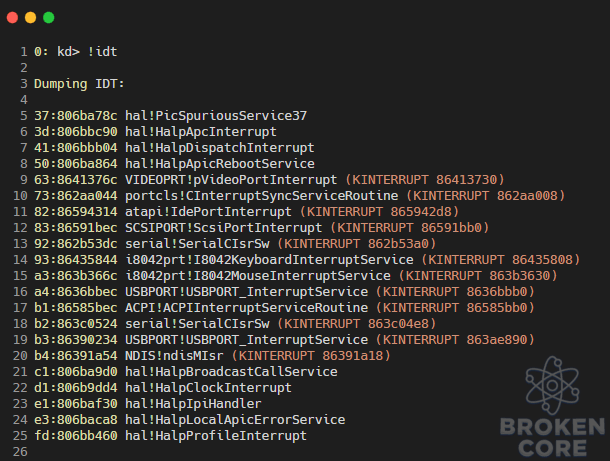
Task: Click address '3d:806bbc90'
Action: [75, 132]
